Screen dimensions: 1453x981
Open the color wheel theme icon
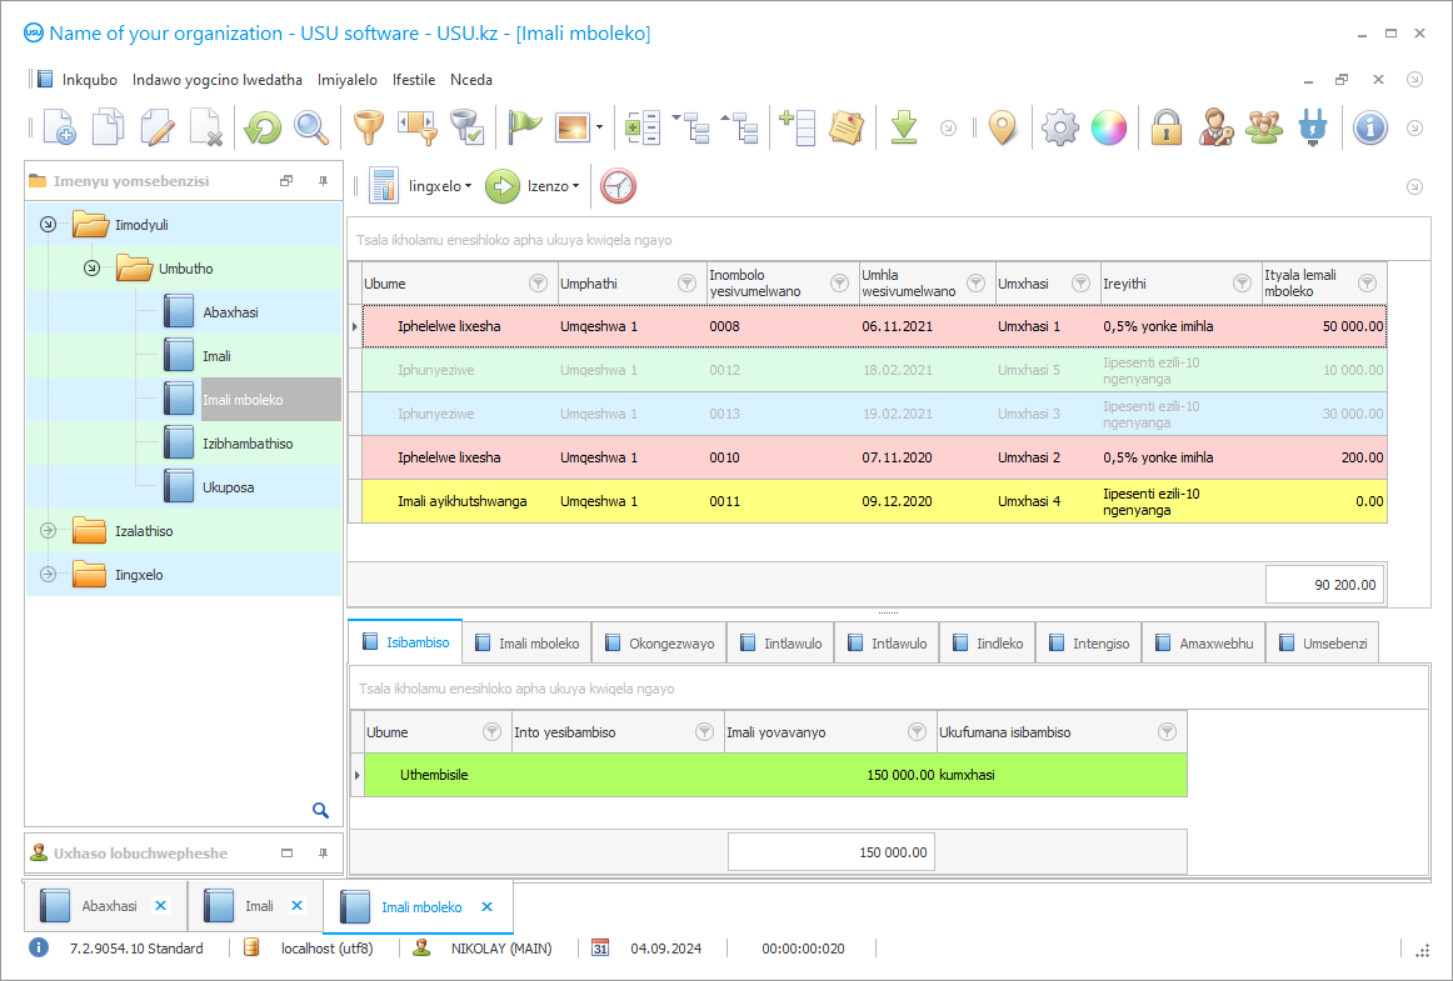pos(1108,128)
